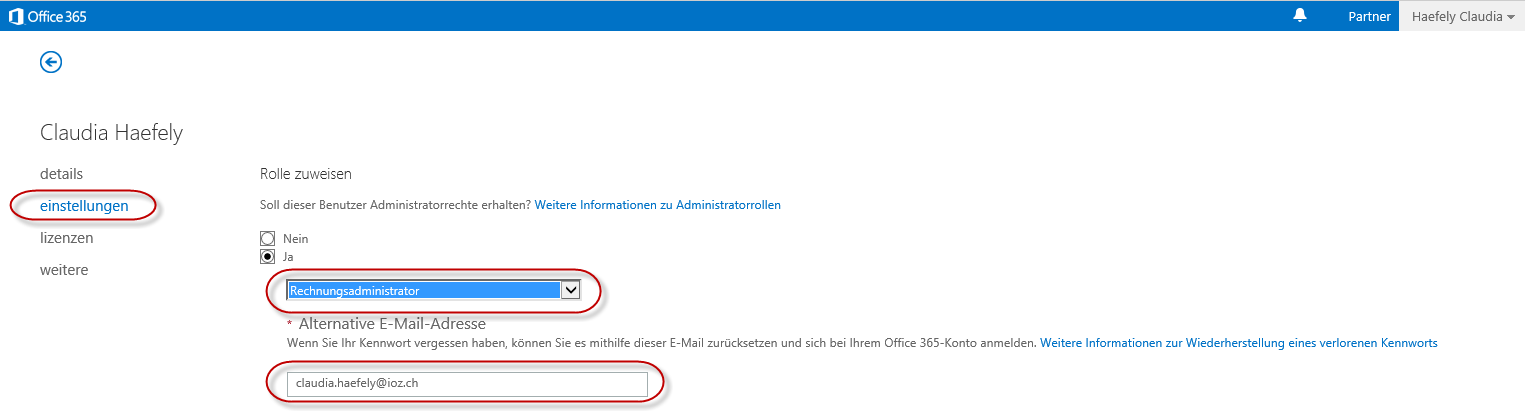
Task: Open Weitere Informationen zu Administratorrollen link
Action: (658, 204)
